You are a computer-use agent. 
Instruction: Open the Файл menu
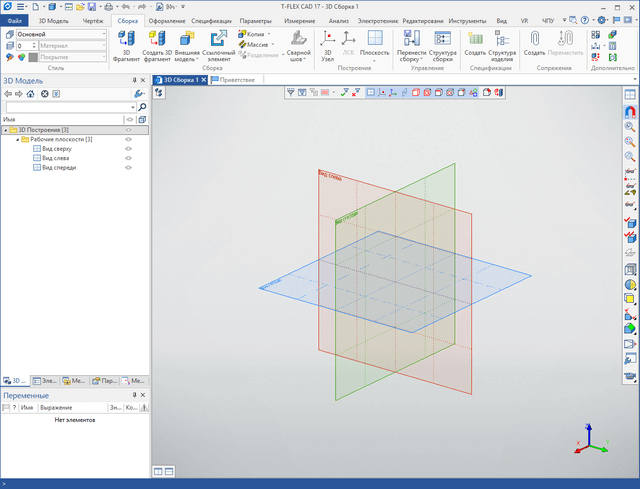[x=15, y=20]
